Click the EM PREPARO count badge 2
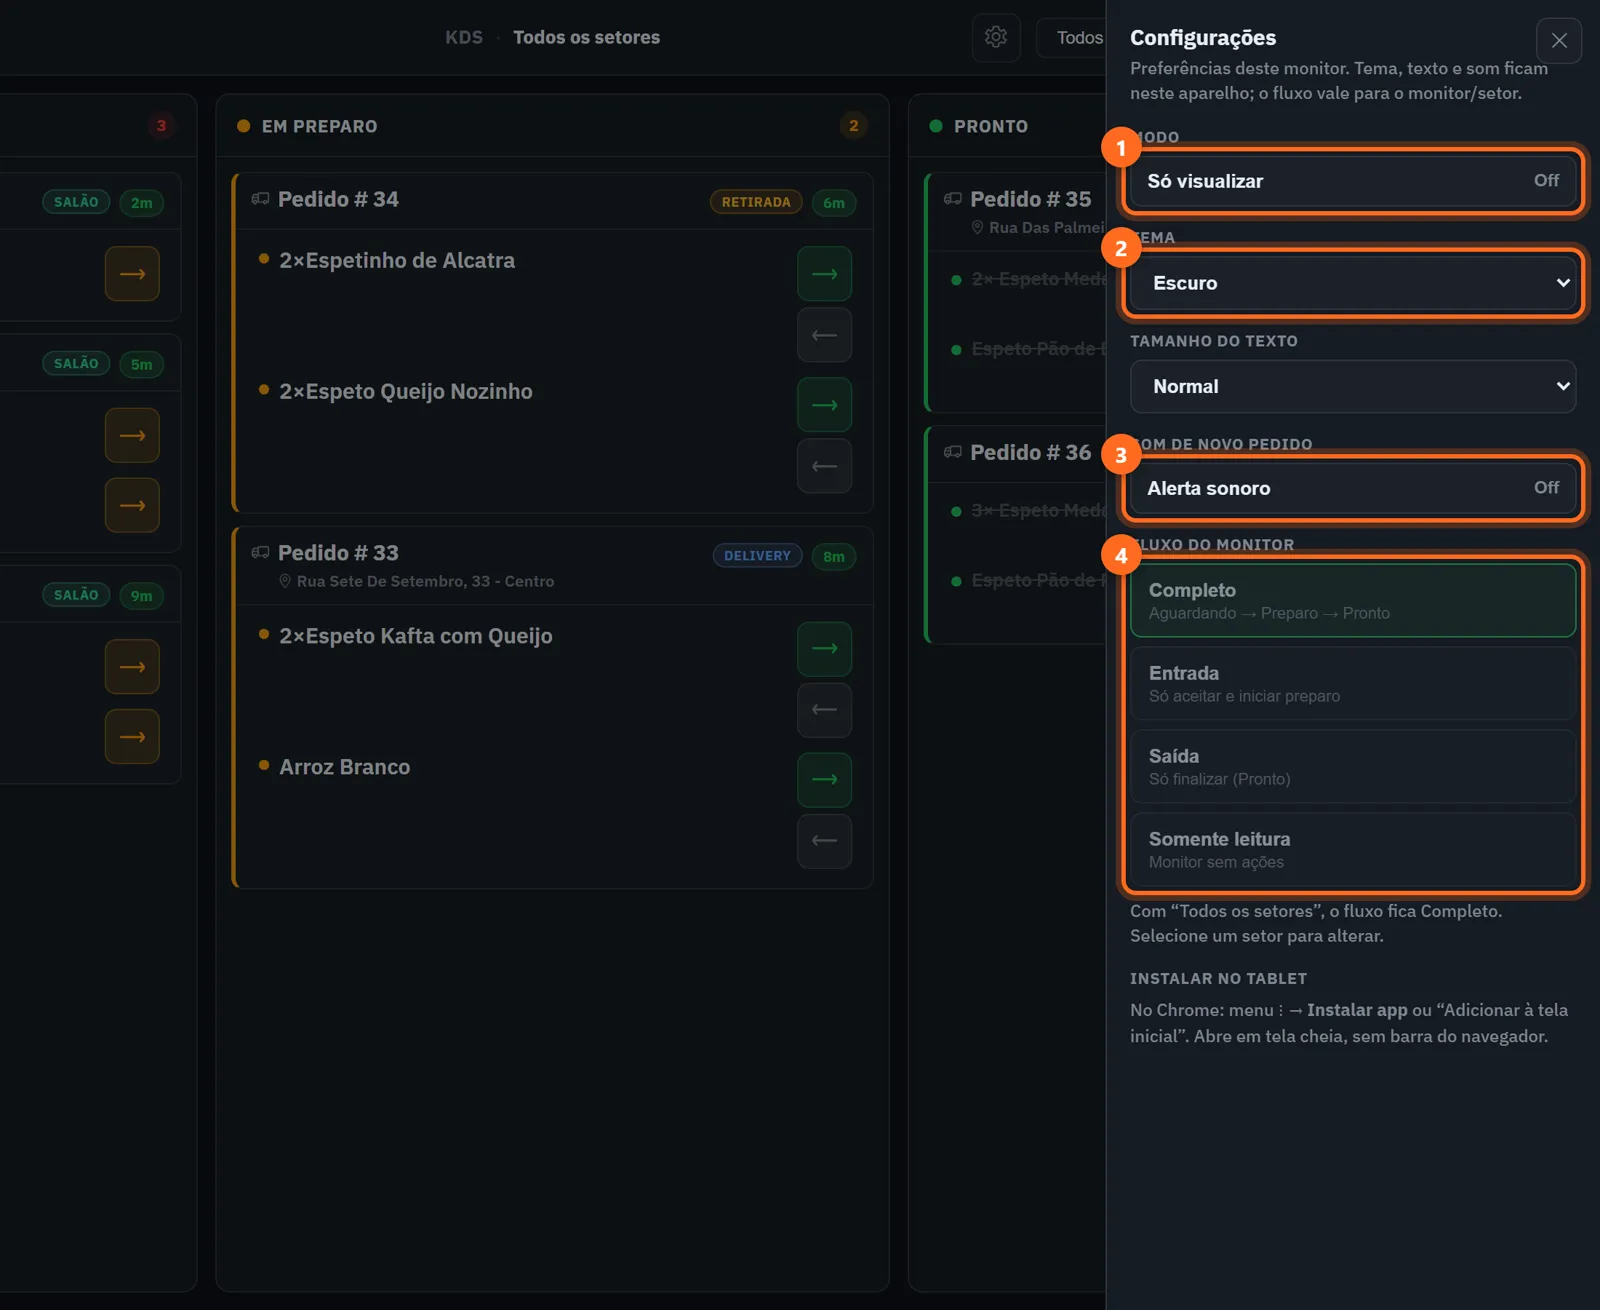This screenshot has height=1310, width=1600. 853,126
